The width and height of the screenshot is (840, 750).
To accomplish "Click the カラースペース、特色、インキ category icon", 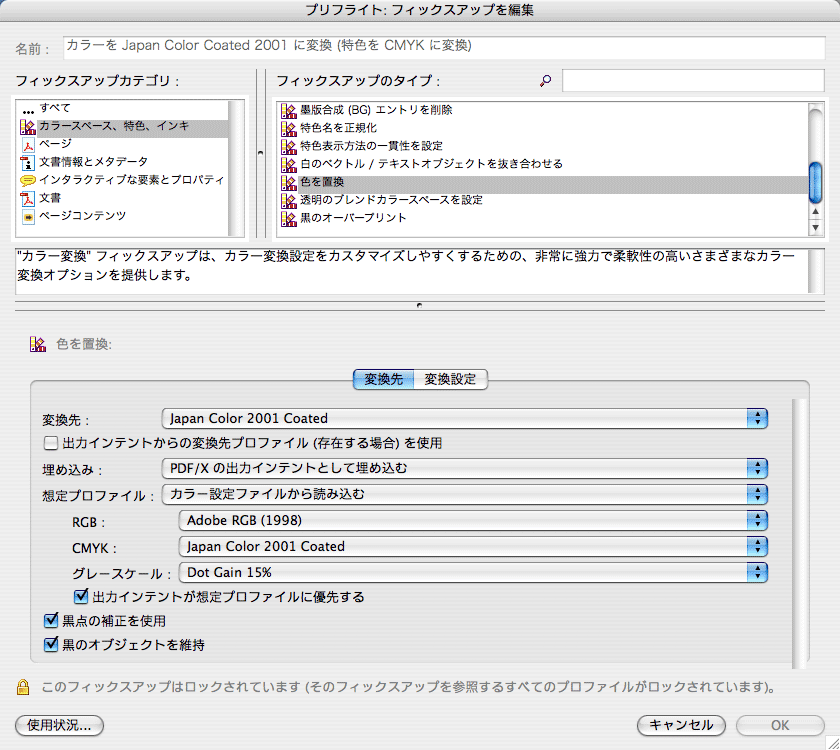I will tap(28, 127).
